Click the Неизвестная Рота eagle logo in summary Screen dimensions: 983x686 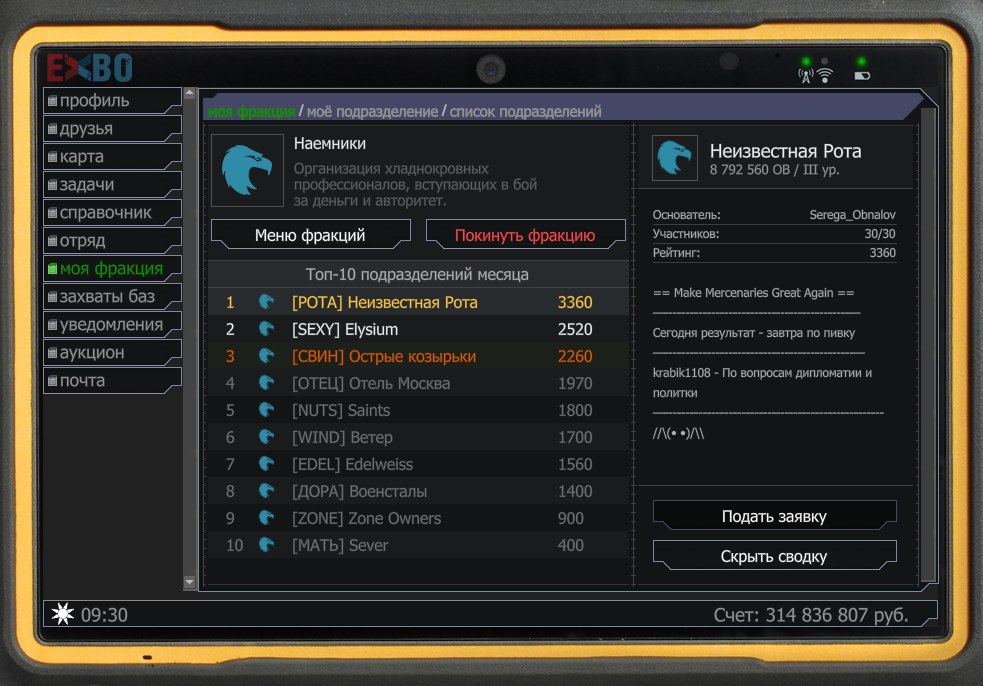[675, 158]
